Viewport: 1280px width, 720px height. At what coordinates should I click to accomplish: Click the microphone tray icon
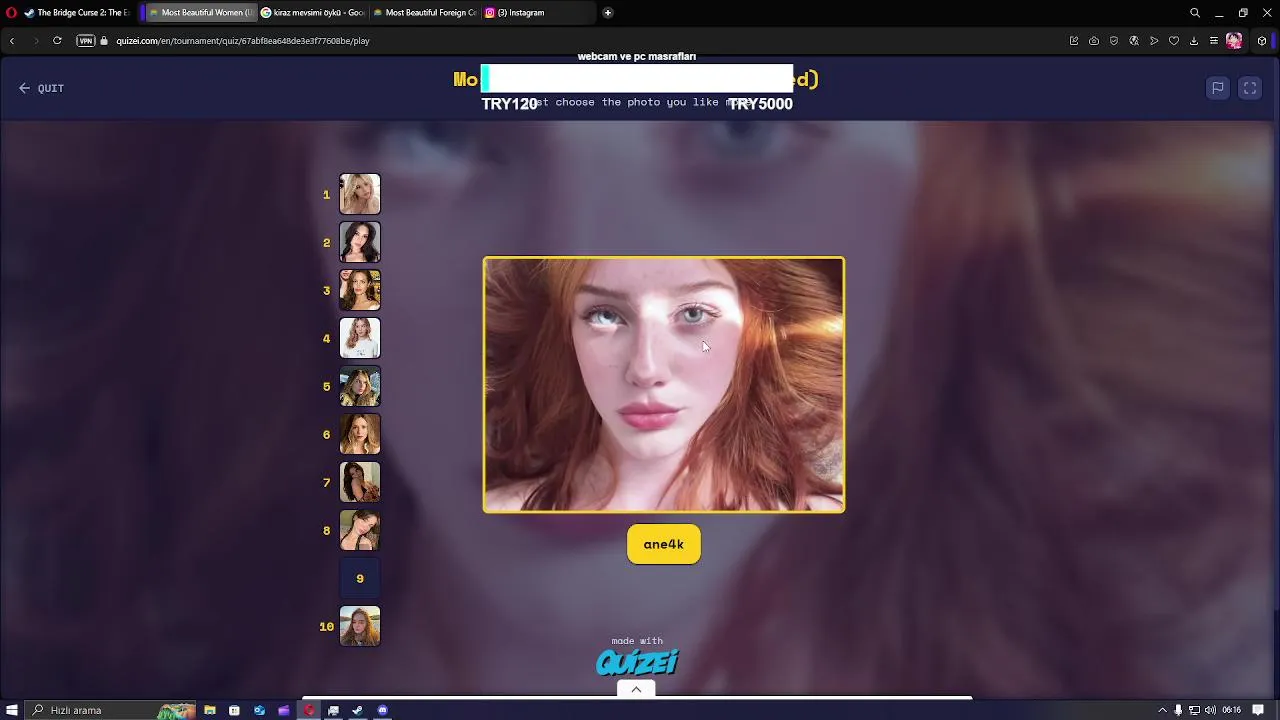1178,710
